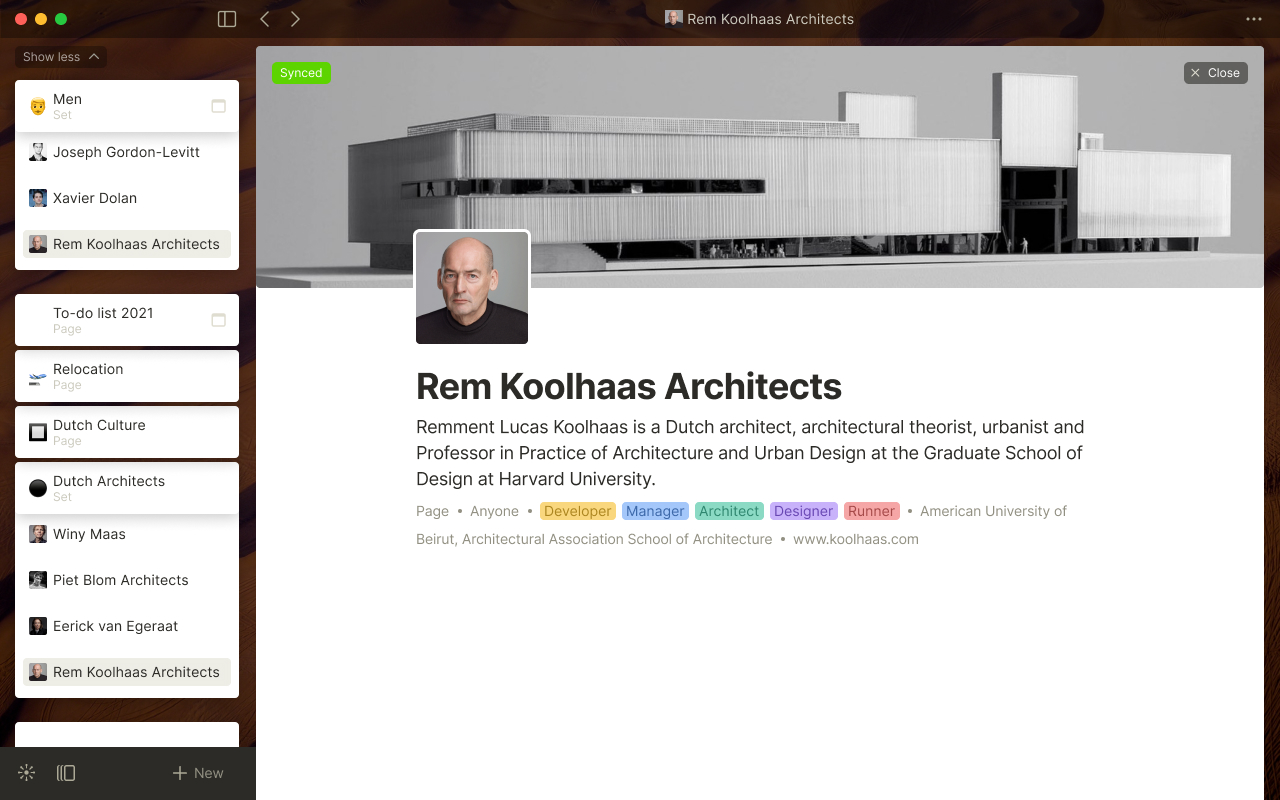Select Eerick van Egeraat entry
This screenshot has width=1280, height=800.
(127, 626)
